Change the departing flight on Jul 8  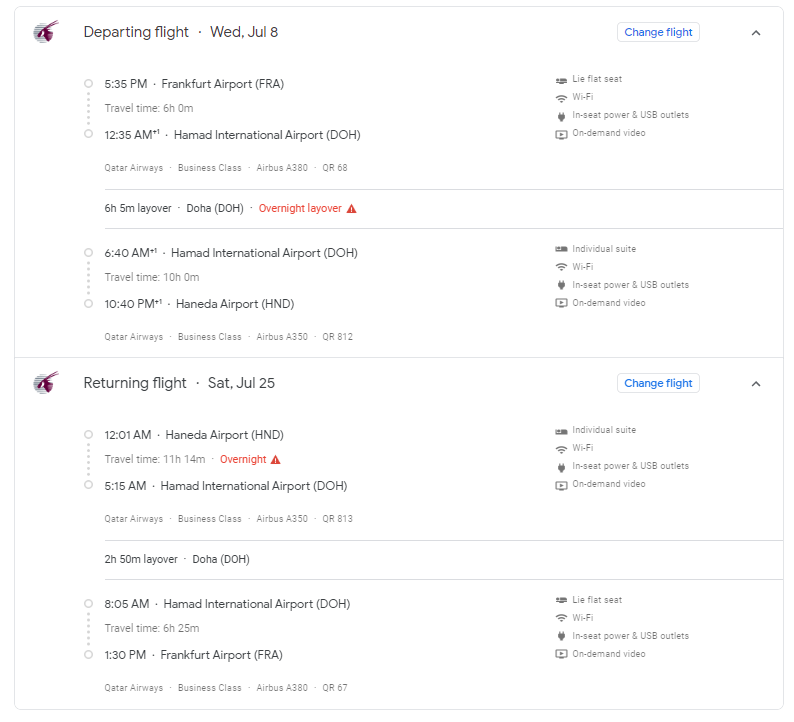[658, 32]
